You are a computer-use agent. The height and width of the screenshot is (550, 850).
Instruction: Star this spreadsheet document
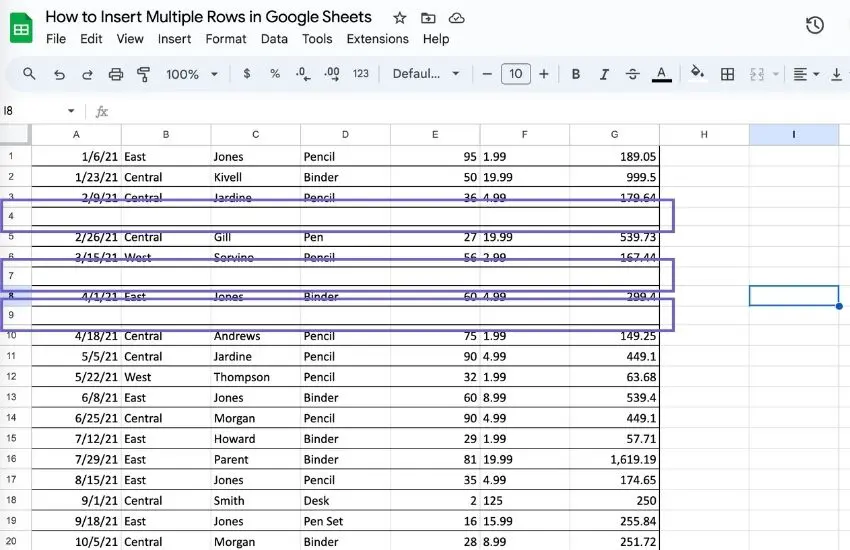(400, 18)
